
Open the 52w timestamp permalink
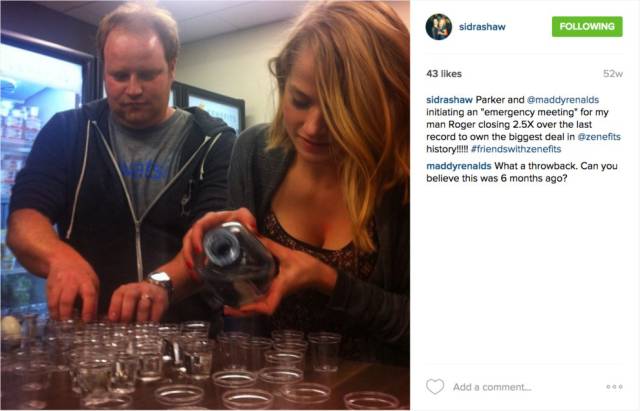[x=613, y=74]
